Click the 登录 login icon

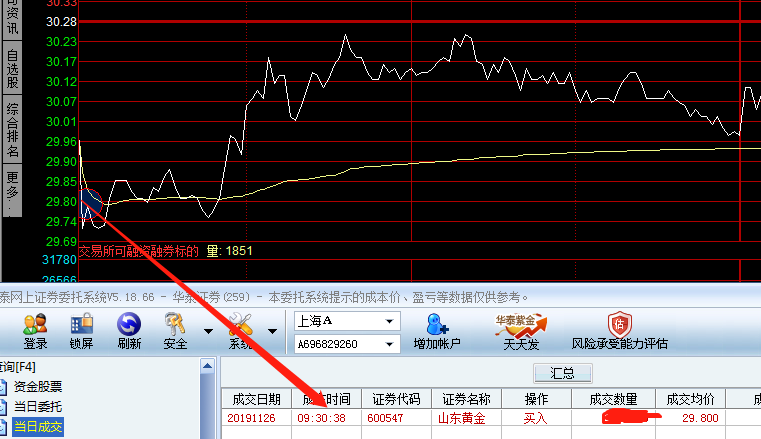(35, 331)
